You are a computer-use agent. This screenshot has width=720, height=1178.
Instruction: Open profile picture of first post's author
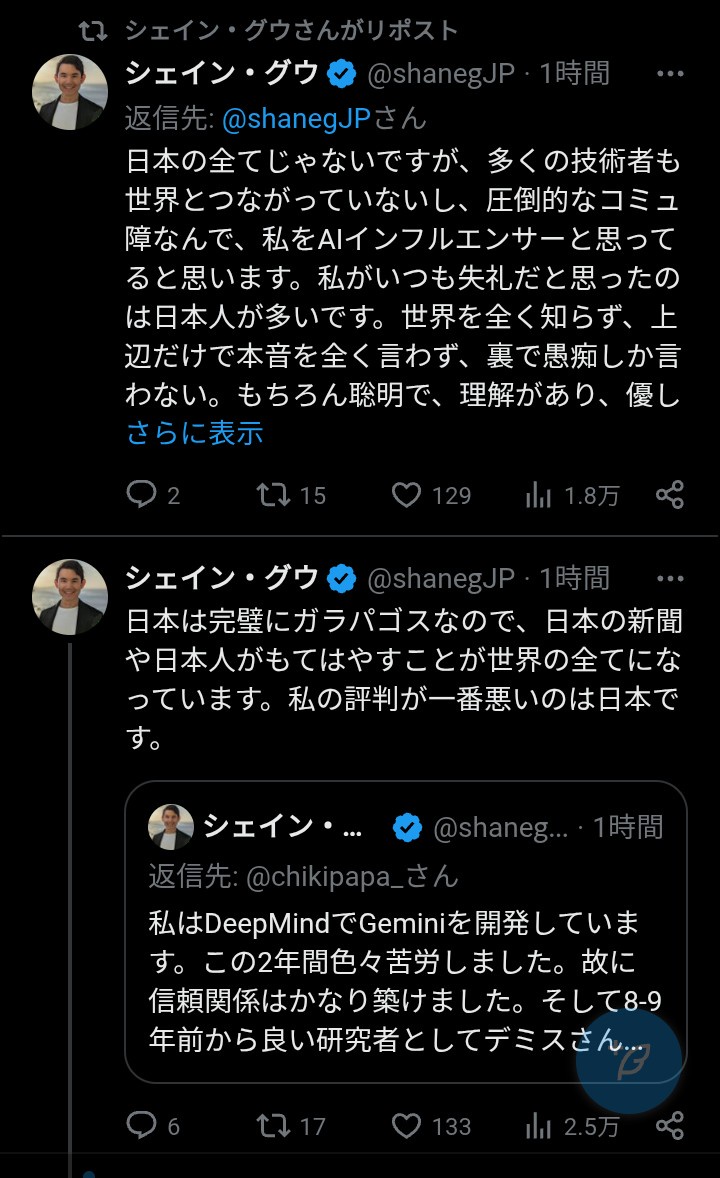pyautogui.click(x=69, y=92)
